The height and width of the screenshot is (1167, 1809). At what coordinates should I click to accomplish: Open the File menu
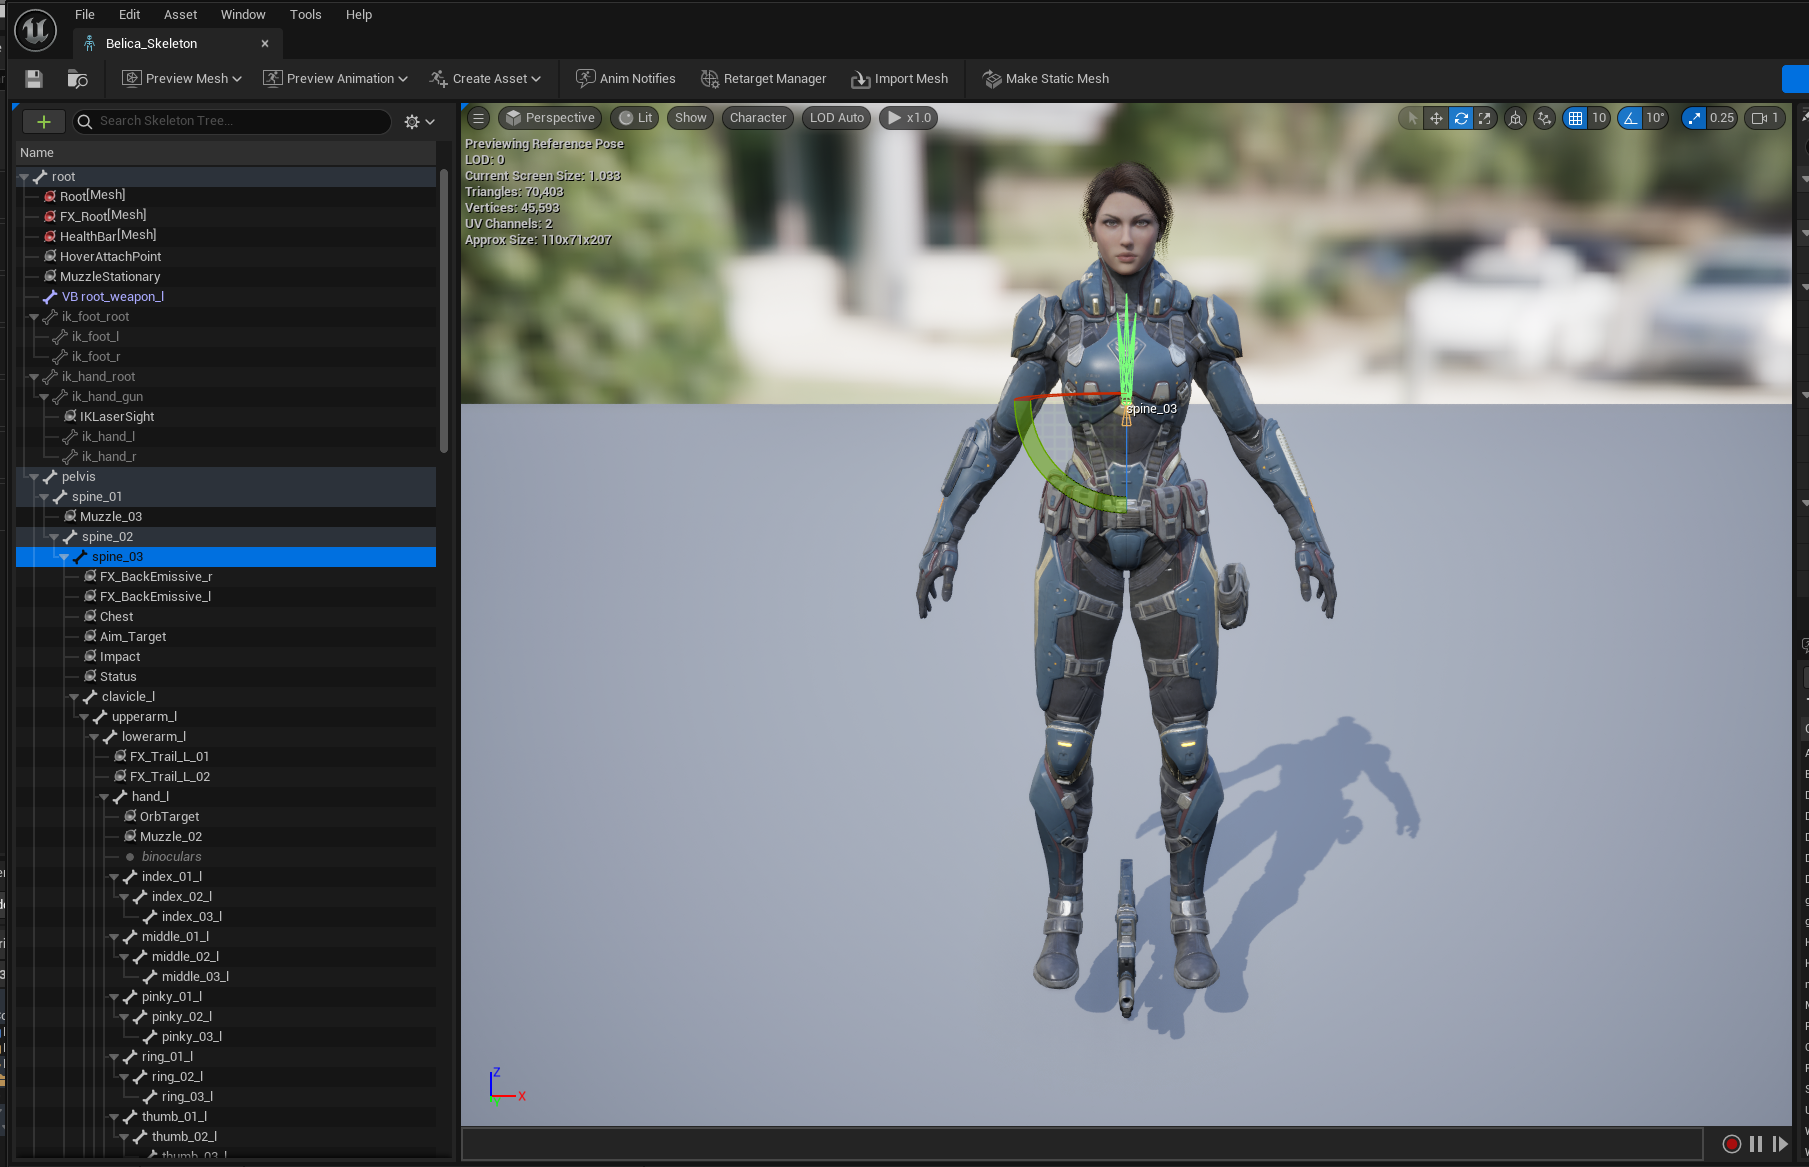tap(85, 15)
